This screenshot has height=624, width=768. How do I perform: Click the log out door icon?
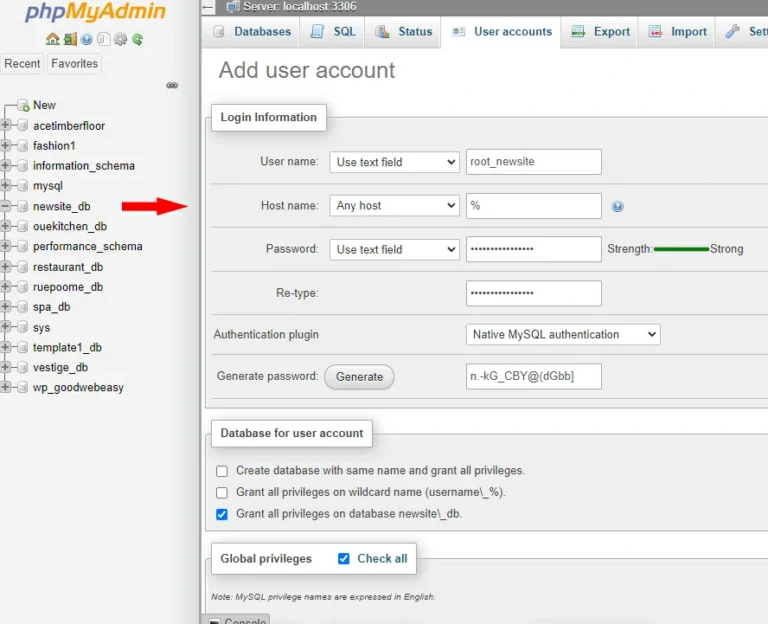point(70,39)
